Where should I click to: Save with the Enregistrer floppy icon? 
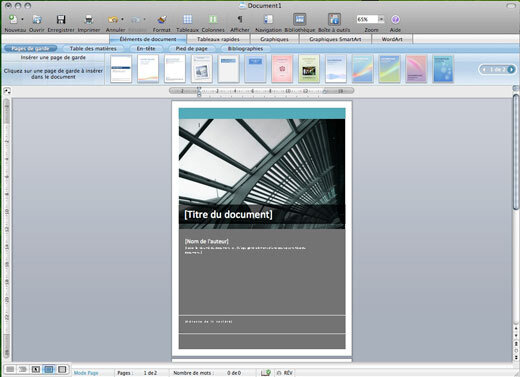click(61, 19)
